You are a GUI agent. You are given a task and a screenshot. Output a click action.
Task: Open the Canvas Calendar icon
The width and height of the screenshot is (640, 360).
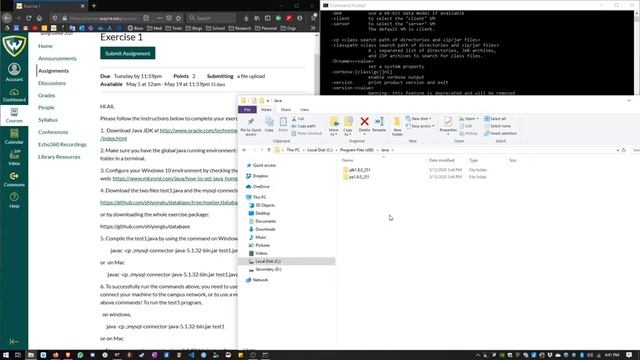(14, 137)
